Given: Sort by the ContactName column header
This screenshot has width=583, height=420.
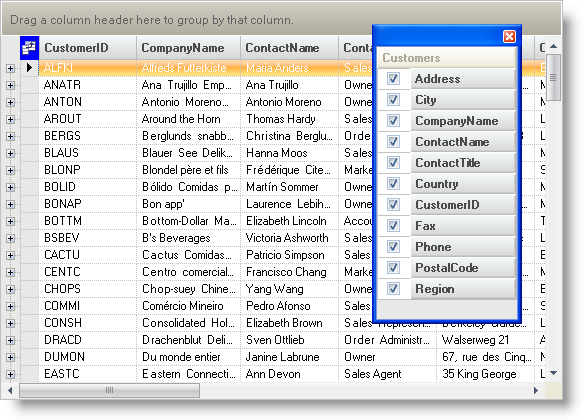Looking at the screenshot, I should [289, 48].
